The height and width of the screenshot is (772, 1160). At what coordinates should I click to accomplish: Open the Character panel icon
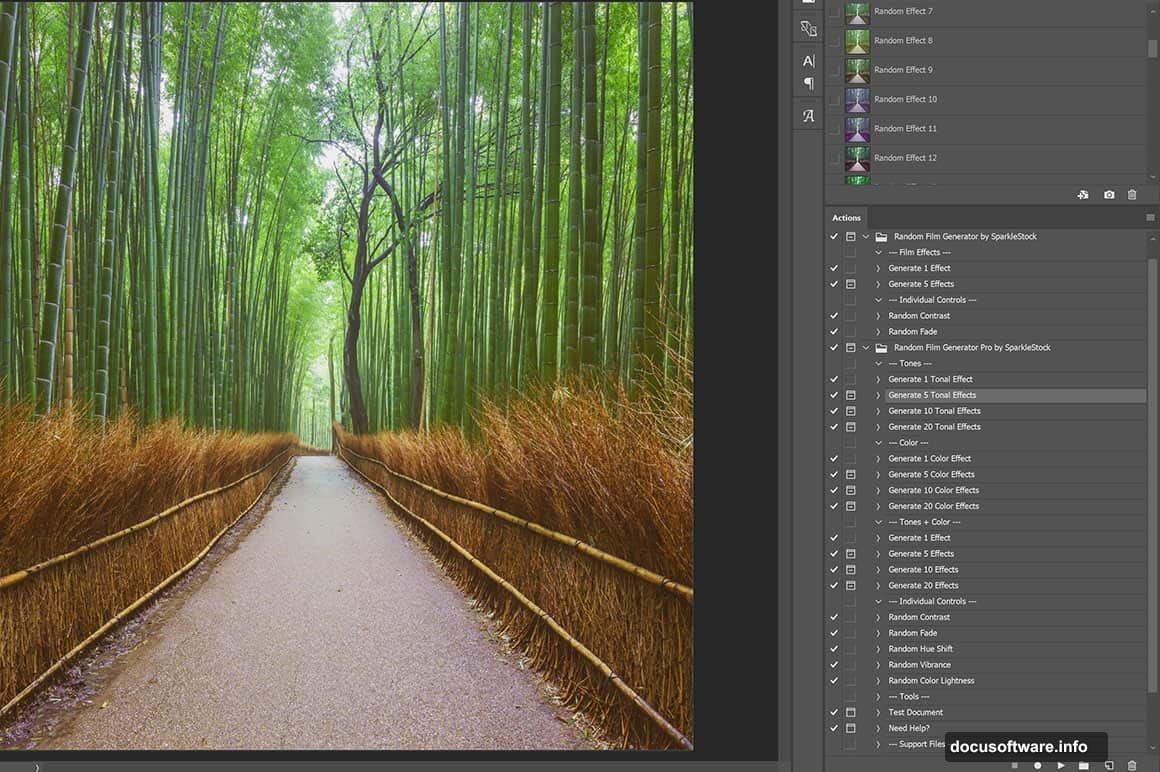807,62
